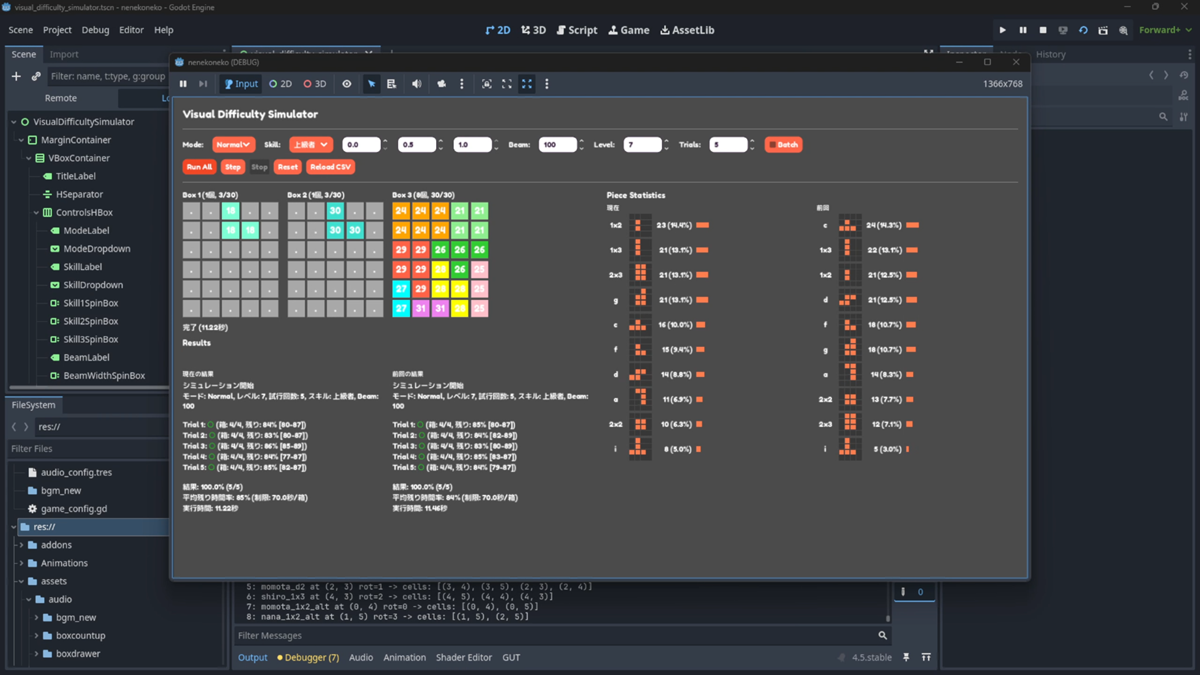Screen dimensions: 1200x675
Task: Click the Add Child Node plus icon
Action: 16,76
